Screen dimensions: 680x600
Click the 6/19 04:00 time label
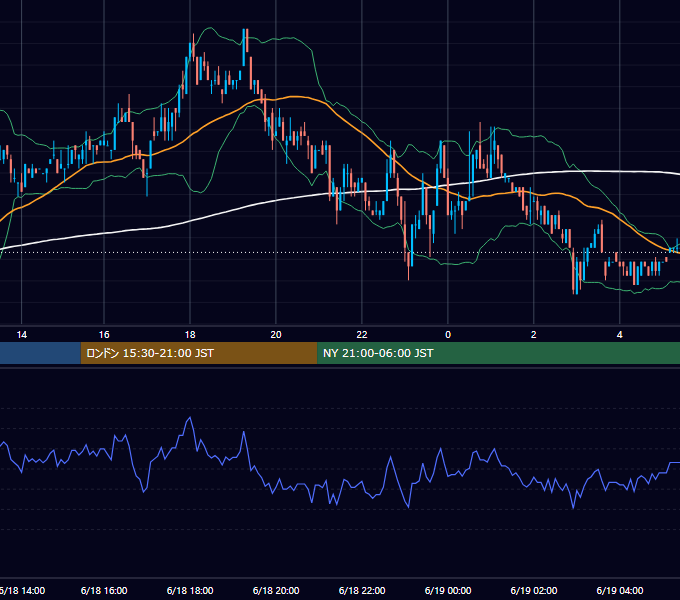(x=620, y=590)
